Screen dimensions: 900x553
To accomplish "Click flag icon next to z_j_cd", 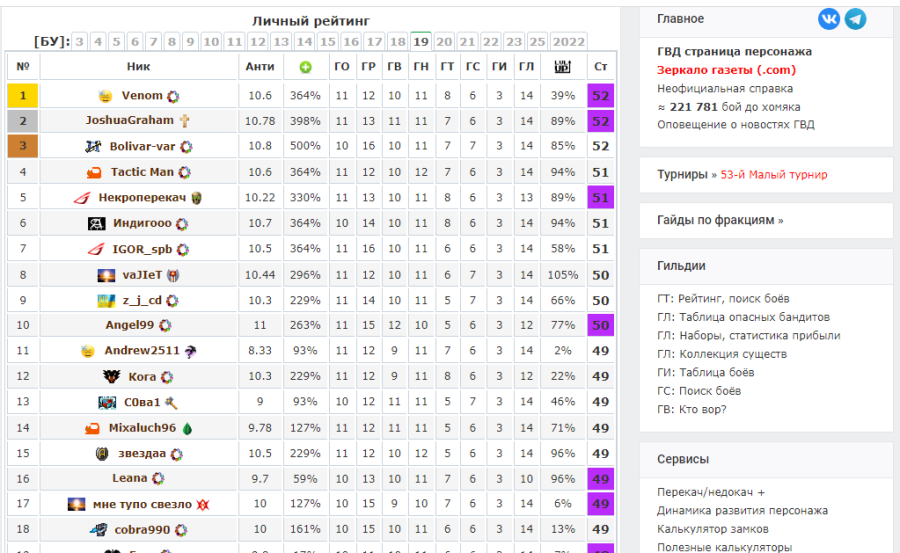I will pyautogui.click(x=106, y=300).
